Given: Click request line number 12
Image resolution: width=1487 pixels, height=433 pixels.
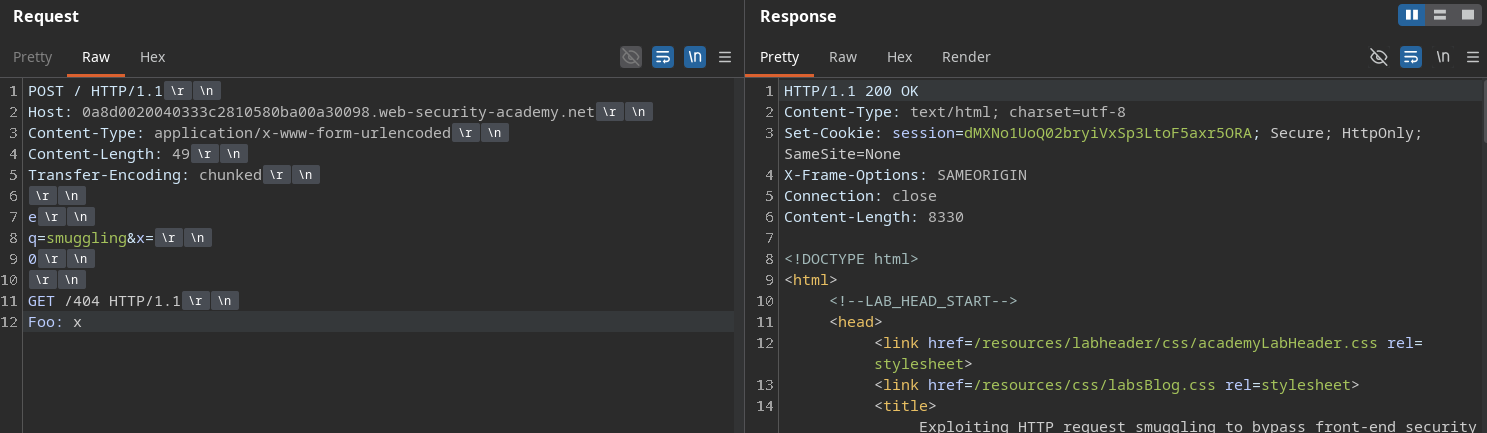Looking at the screenshot, I should coord(10,322).
